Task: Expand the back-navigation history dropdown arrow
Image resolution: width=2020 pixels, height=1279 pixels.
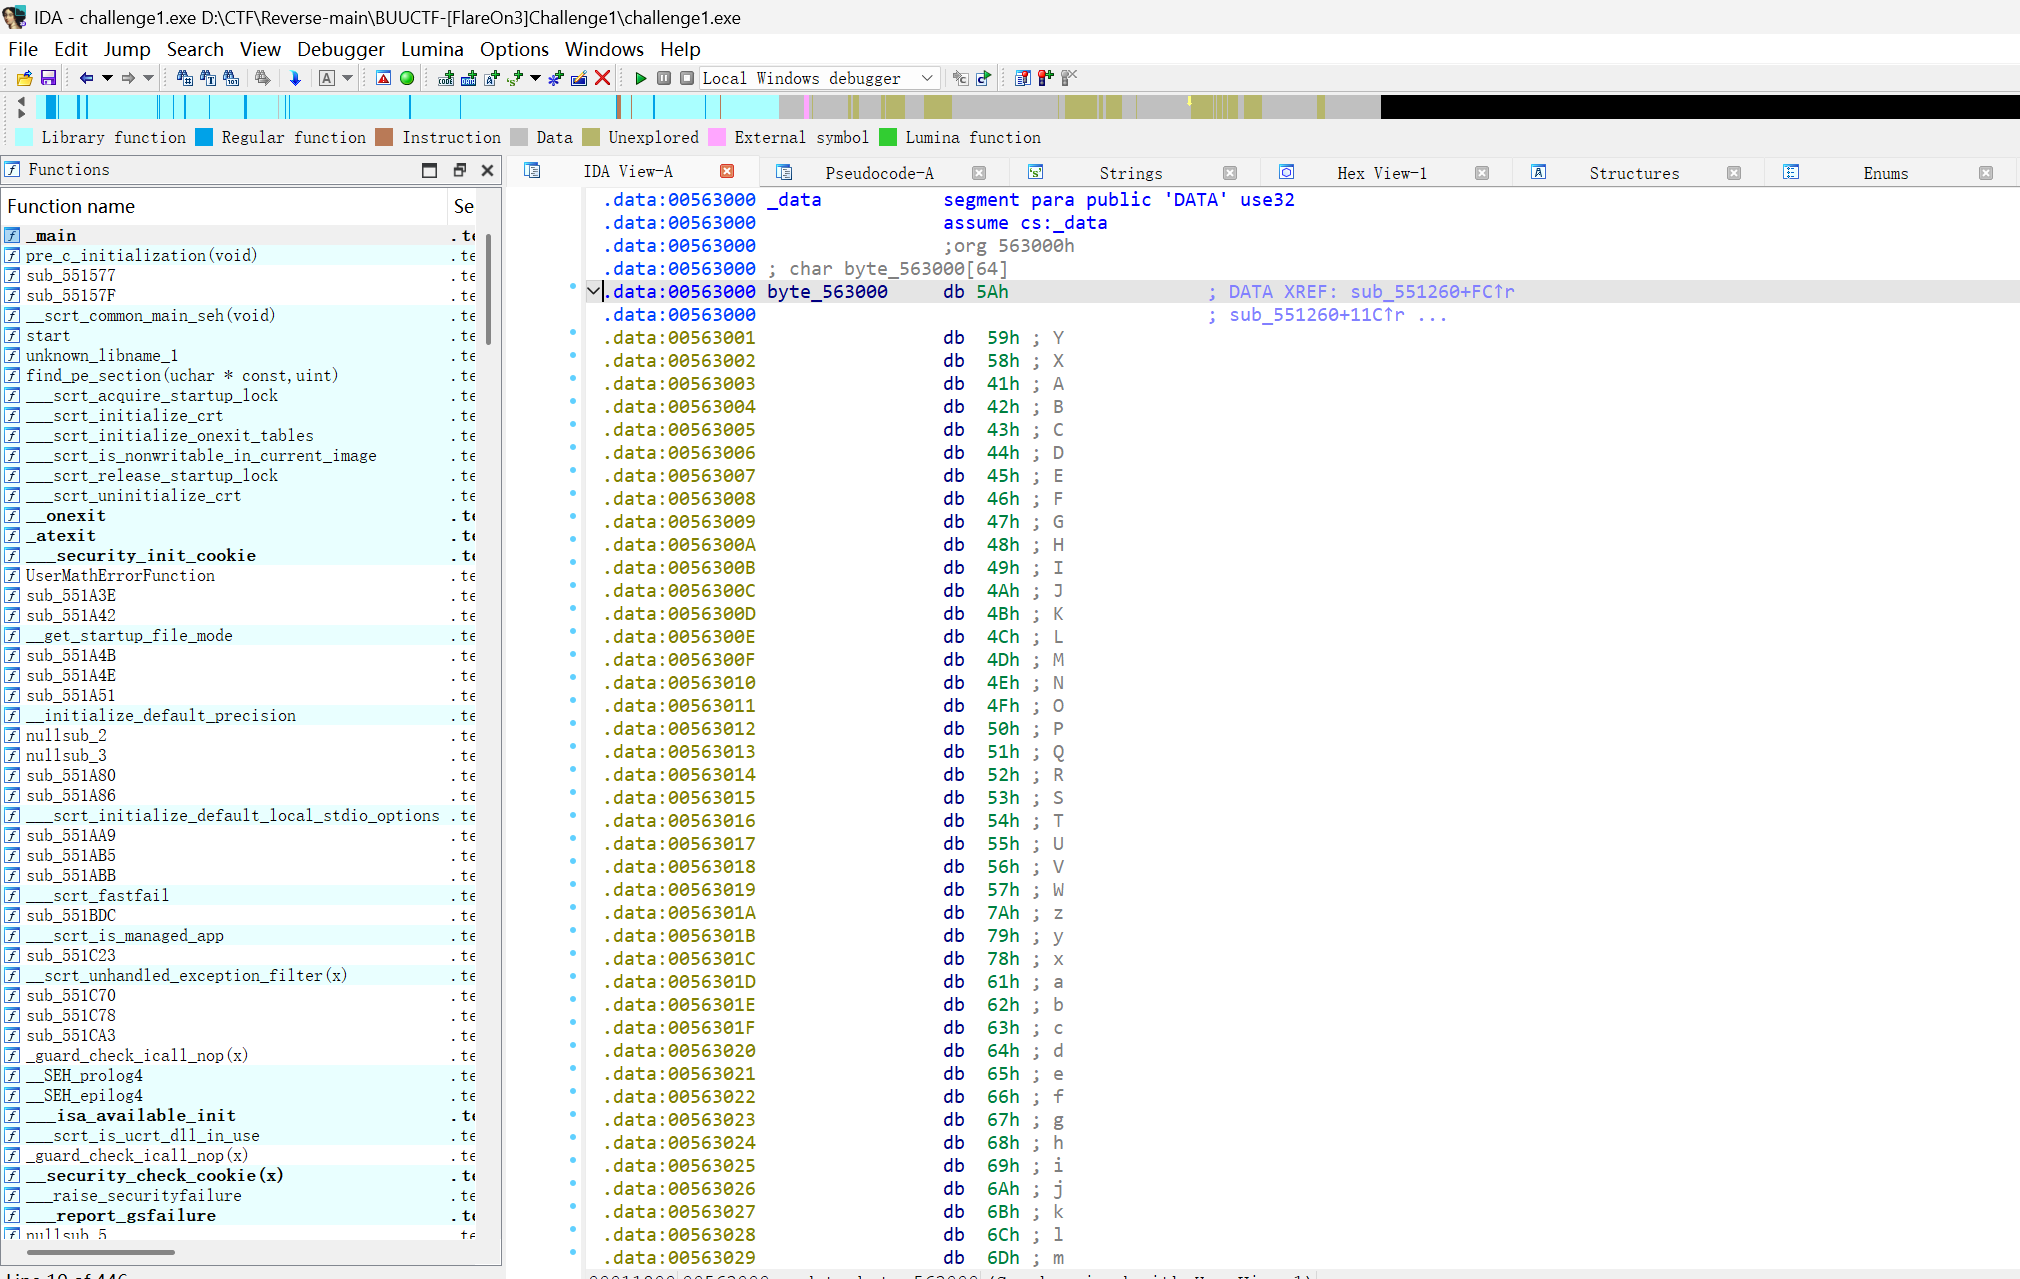Action: [x=107, y=78]
